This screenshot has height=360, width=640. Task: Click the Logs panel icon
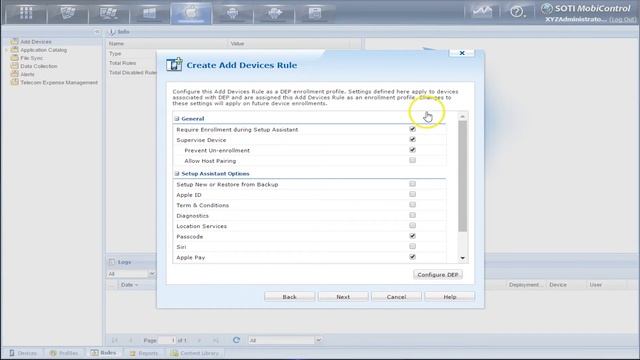point(112,262)
